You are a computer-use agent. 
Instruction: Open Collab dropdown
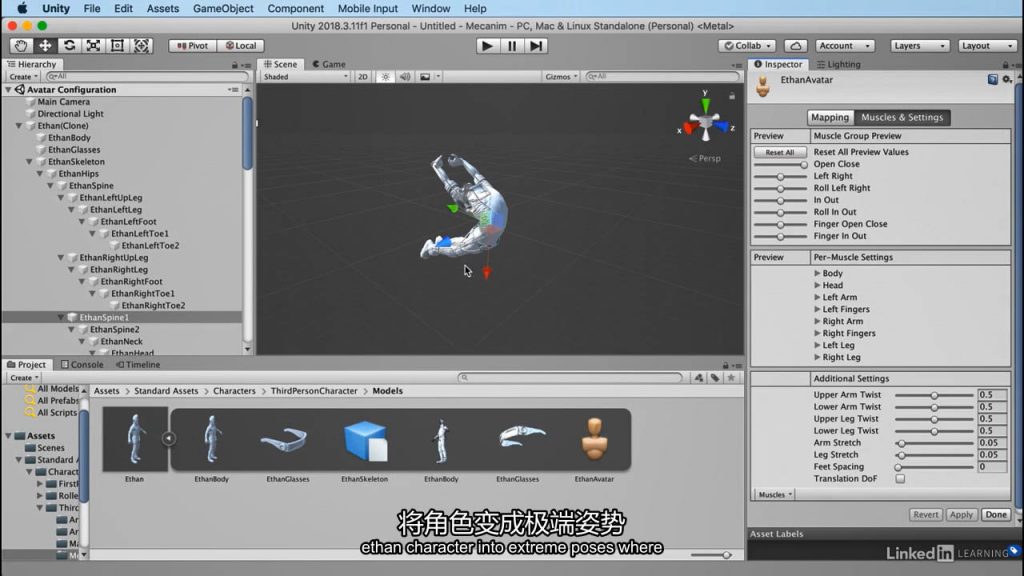click(747, 46)
